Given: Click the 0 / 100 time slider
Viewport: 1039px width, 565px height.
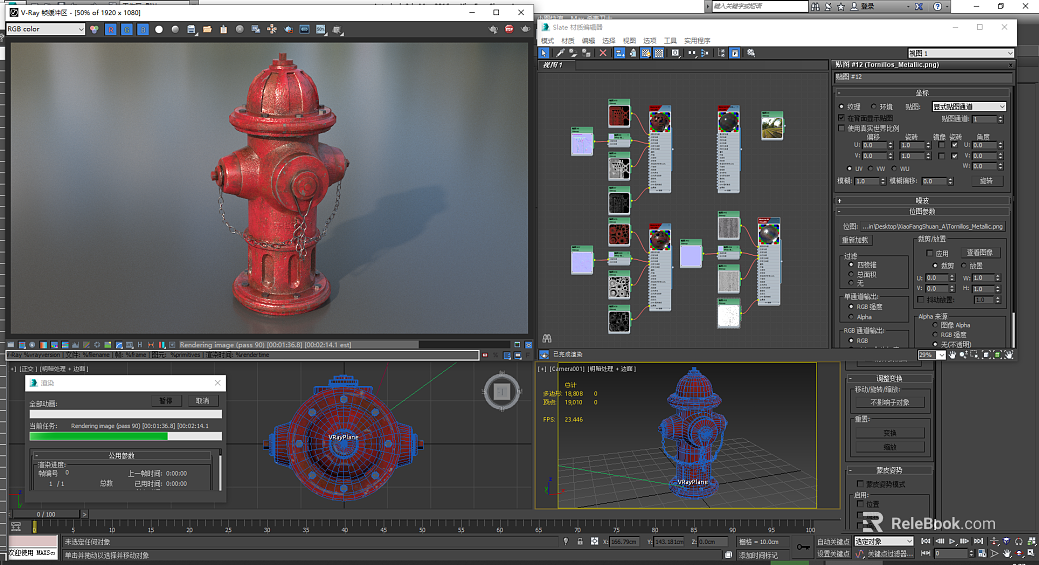Looking at the screenshot, I should (x=46, y=514).
